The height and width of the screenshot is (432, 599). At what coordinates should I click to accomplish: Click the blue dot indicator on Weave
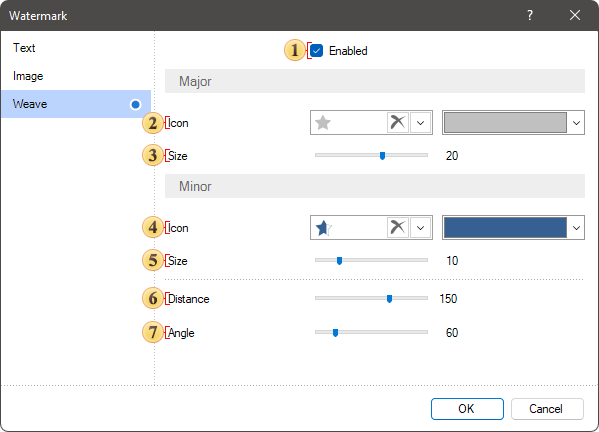tap(135, 104)
